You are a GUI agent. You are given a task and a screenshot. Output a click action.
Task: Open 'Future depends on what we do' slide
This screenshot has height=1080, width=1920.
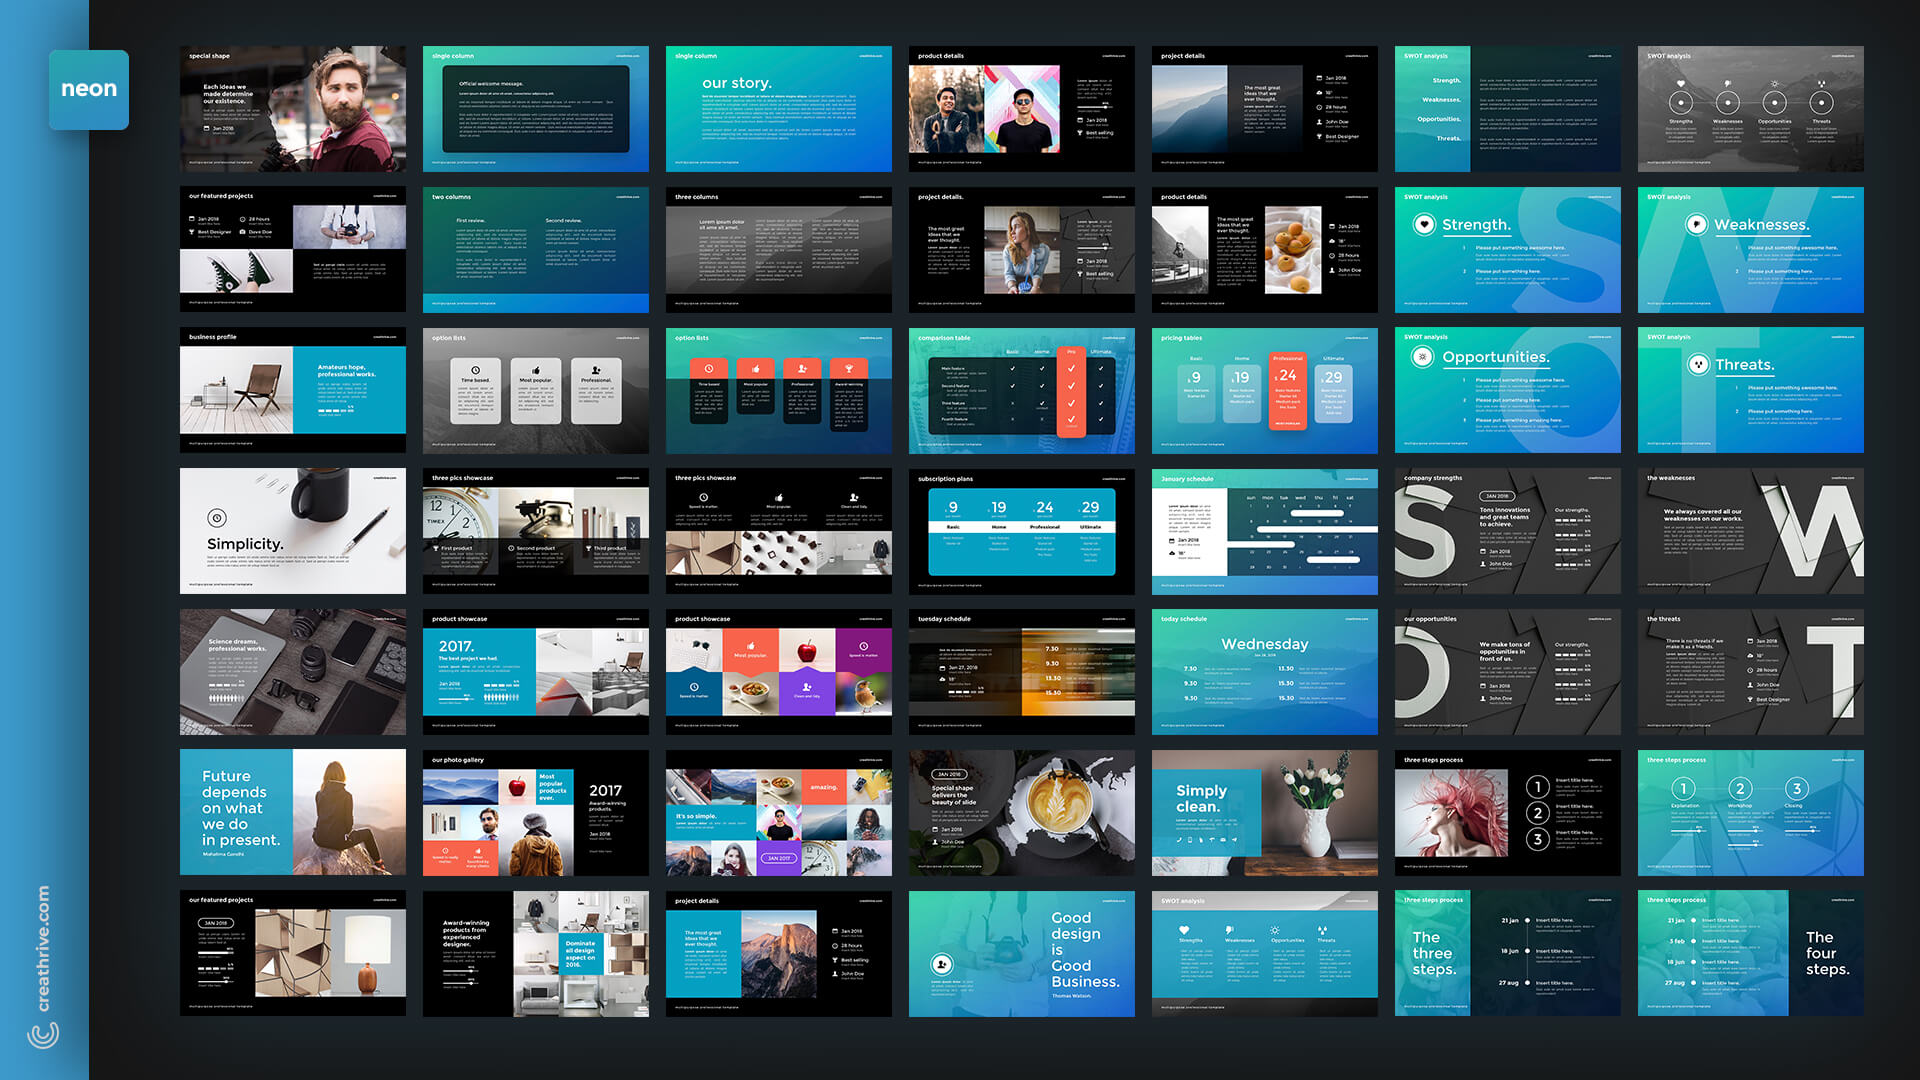[292, 813]
